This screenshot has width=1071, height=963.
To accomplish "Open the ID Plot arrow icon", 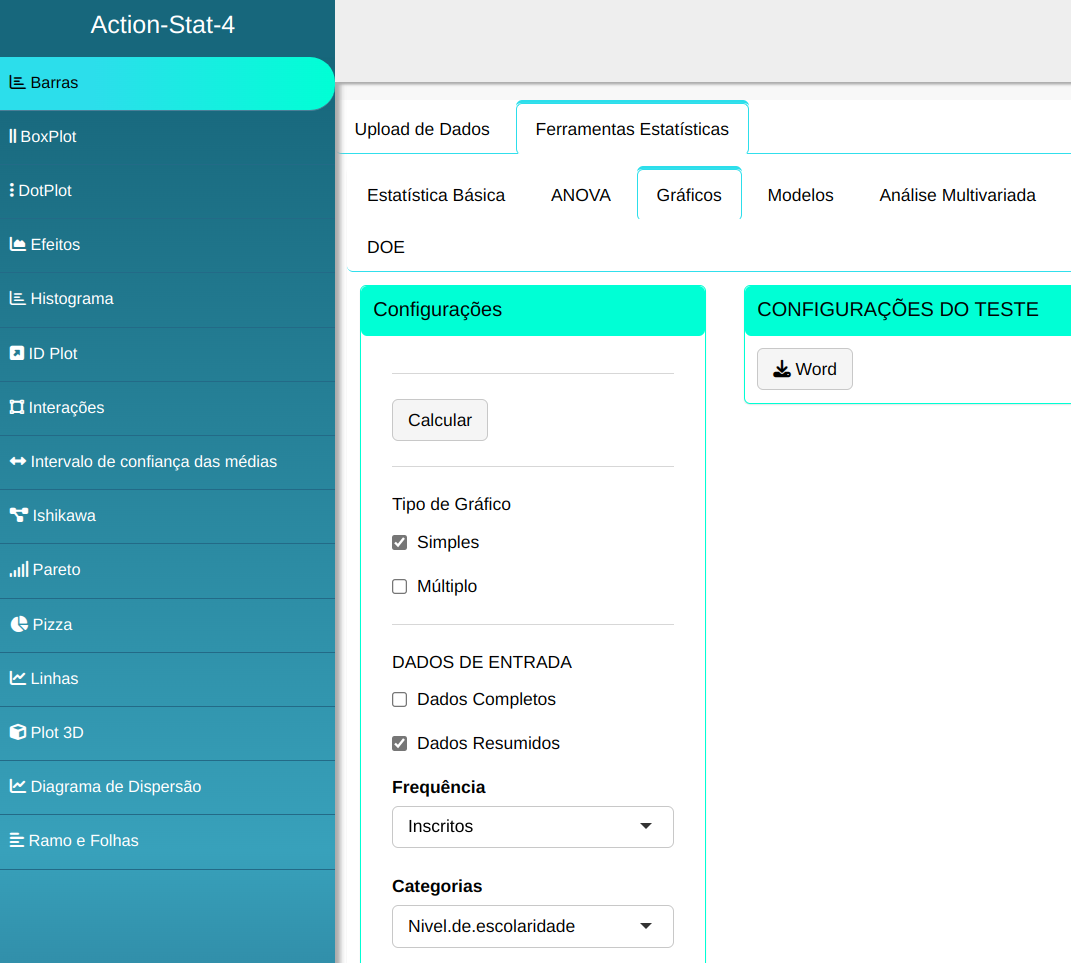I will [x=16, y=353].
